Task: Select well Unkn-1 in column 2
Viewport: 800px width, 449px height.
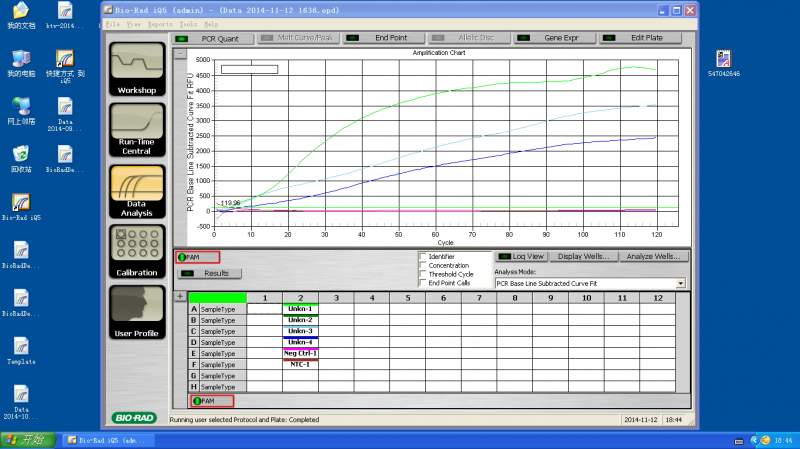Action: 300,309
